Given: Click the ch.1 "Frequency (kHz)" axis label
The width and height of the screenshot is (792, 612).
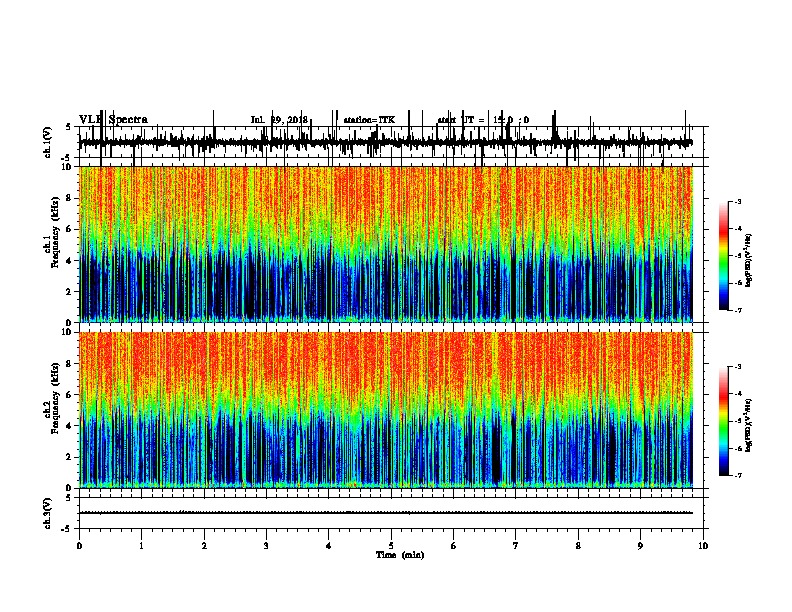Looking at the screenshot, I should 55,233.
